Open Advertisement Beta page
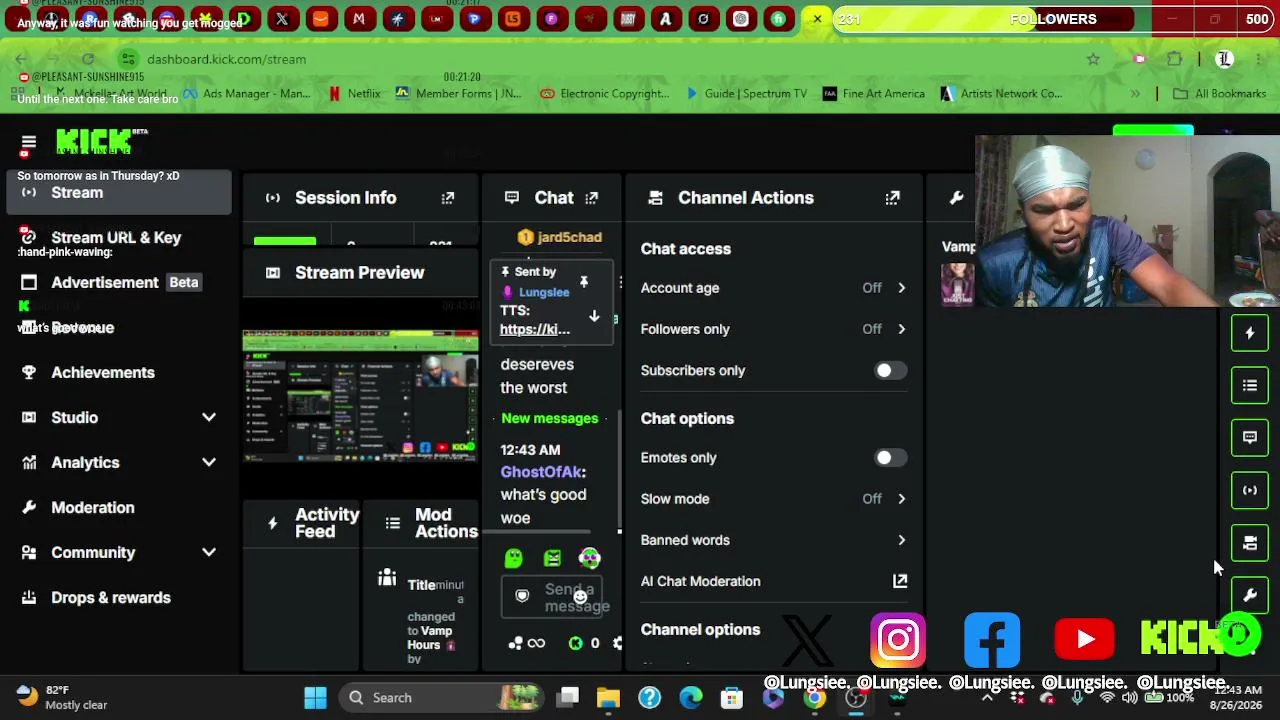Viewport: 1280px width, 720px height. click(119, 283)
